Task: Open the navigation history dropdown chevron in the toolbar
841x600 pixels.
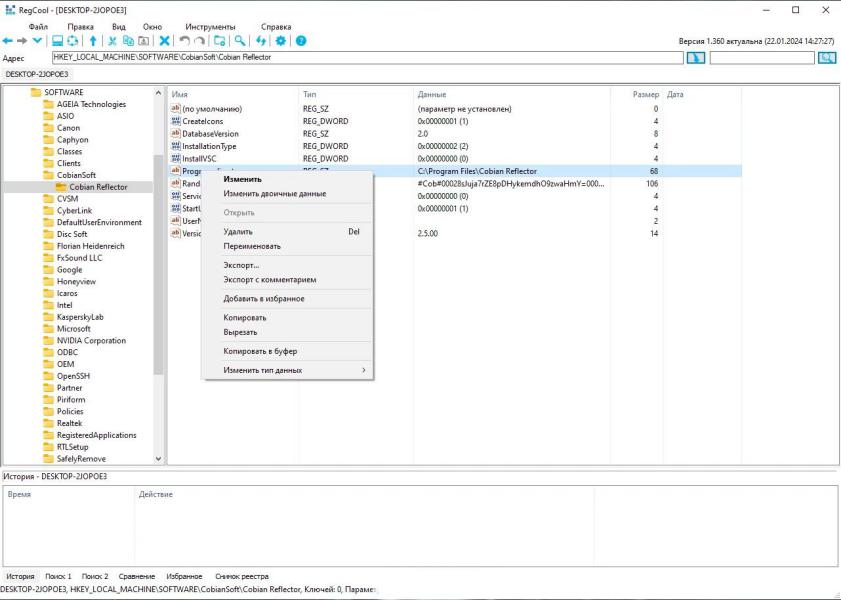Action: (37, 41)
